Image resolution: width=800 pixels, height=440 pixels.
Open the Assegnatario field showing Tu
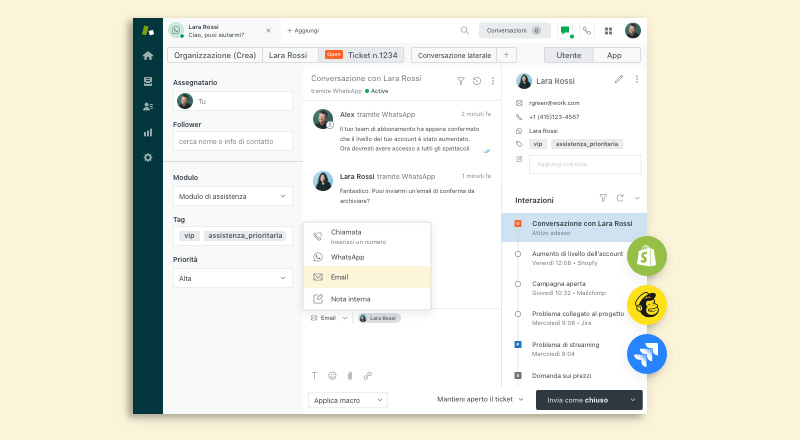(x=233, y=101)
